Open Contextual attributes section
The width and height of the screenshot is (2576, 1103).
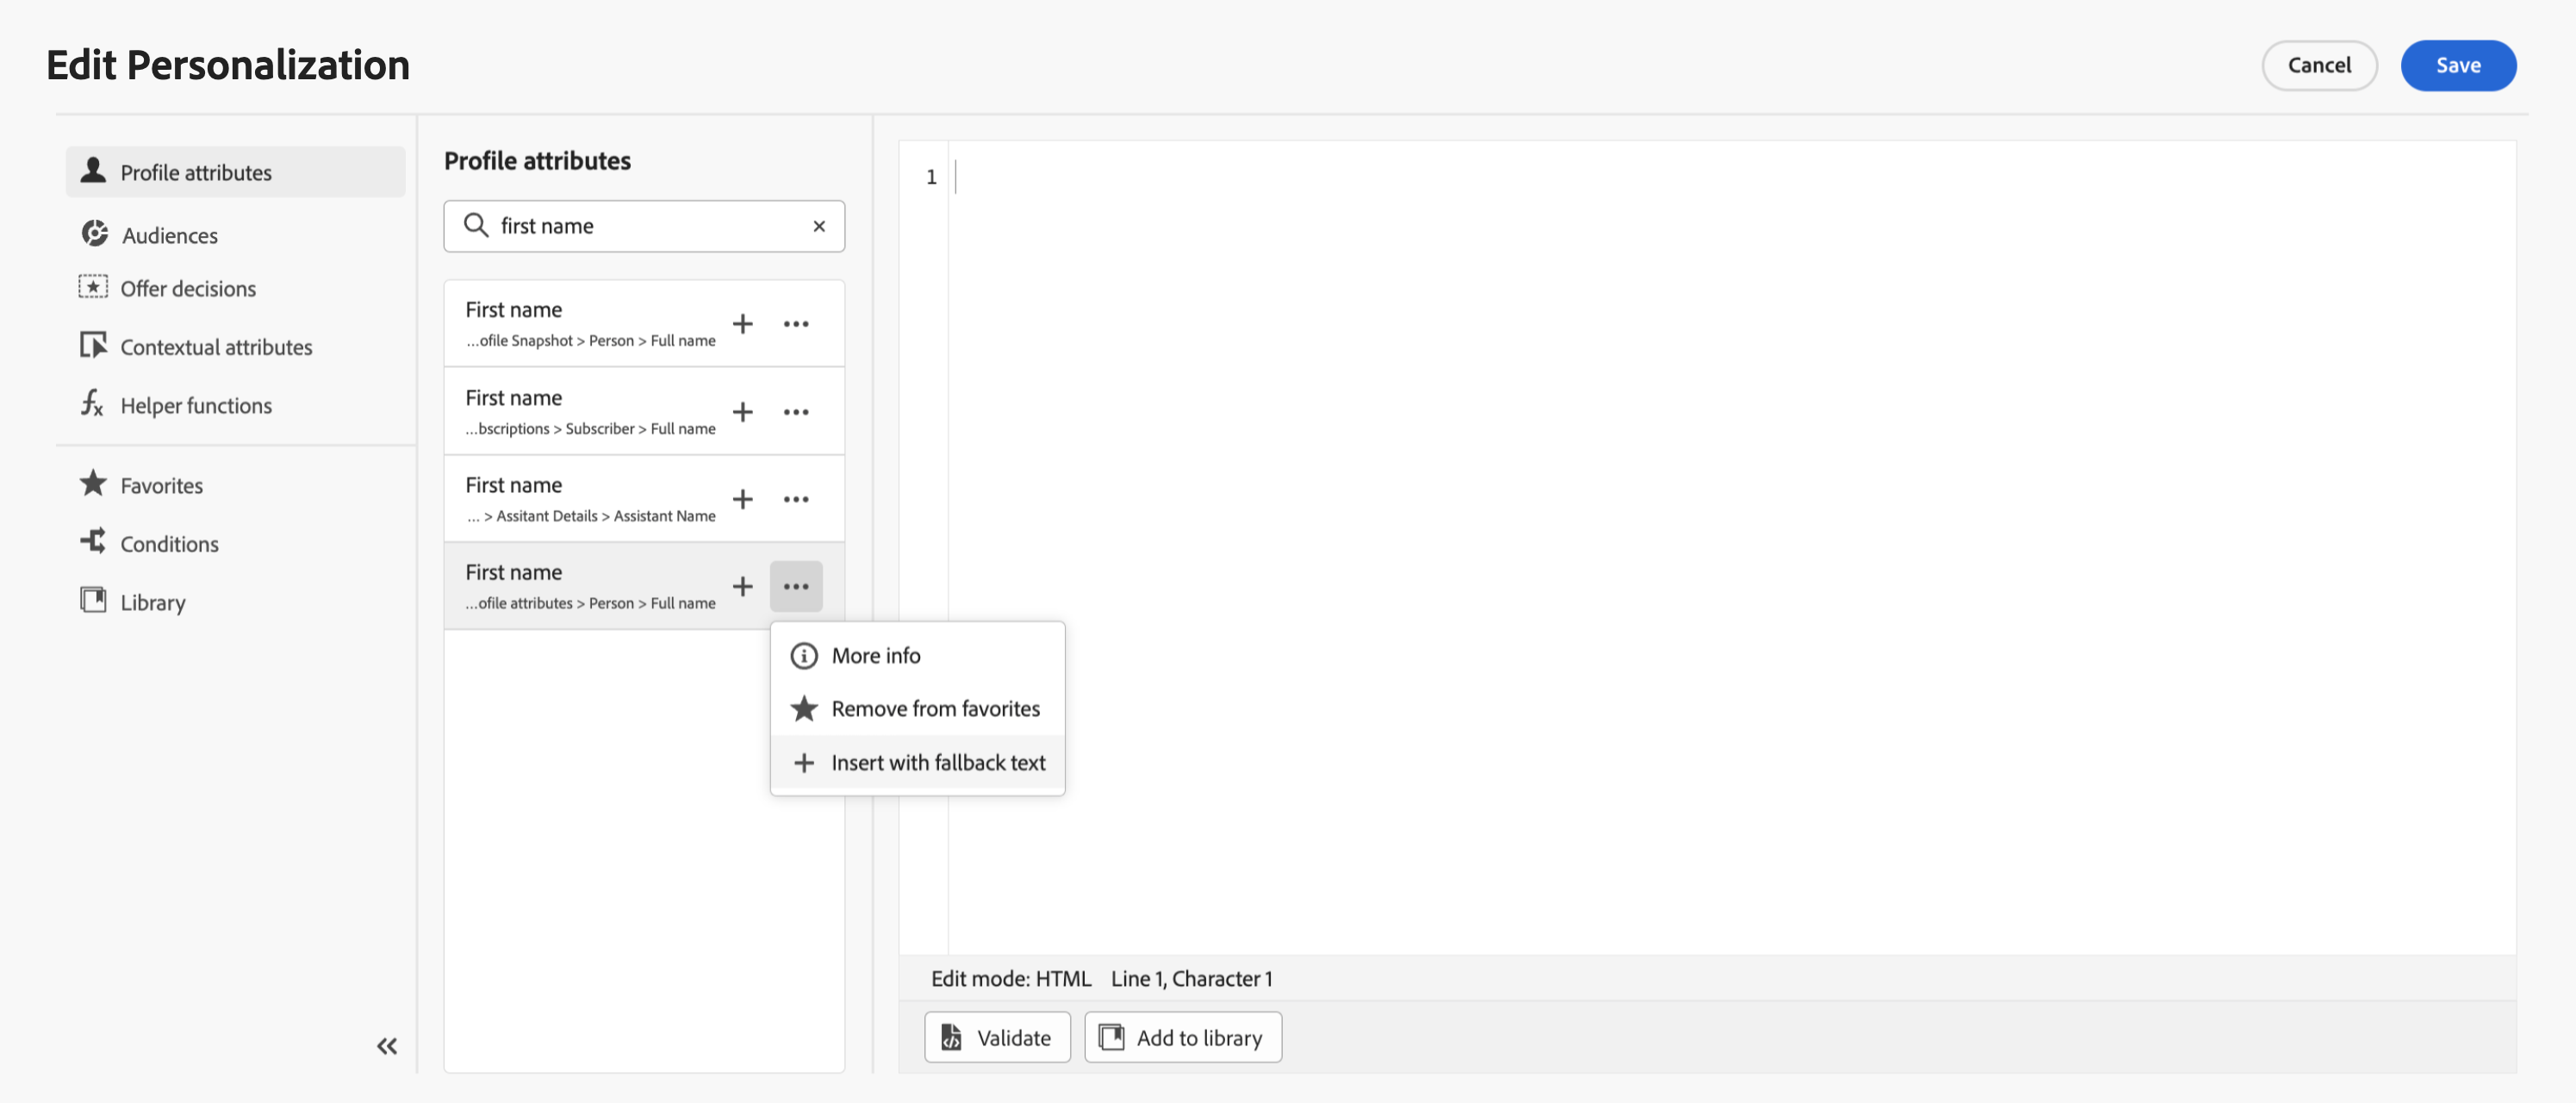[215, 347]
